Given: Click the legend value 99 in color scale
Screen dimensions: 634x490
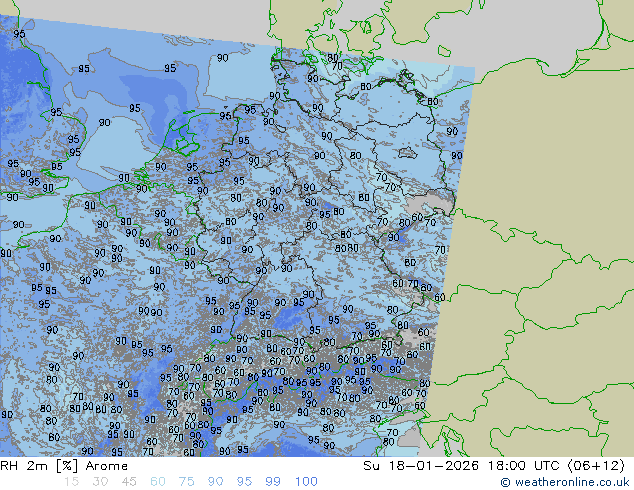Looking at the screenshot, I should point(273,482).
